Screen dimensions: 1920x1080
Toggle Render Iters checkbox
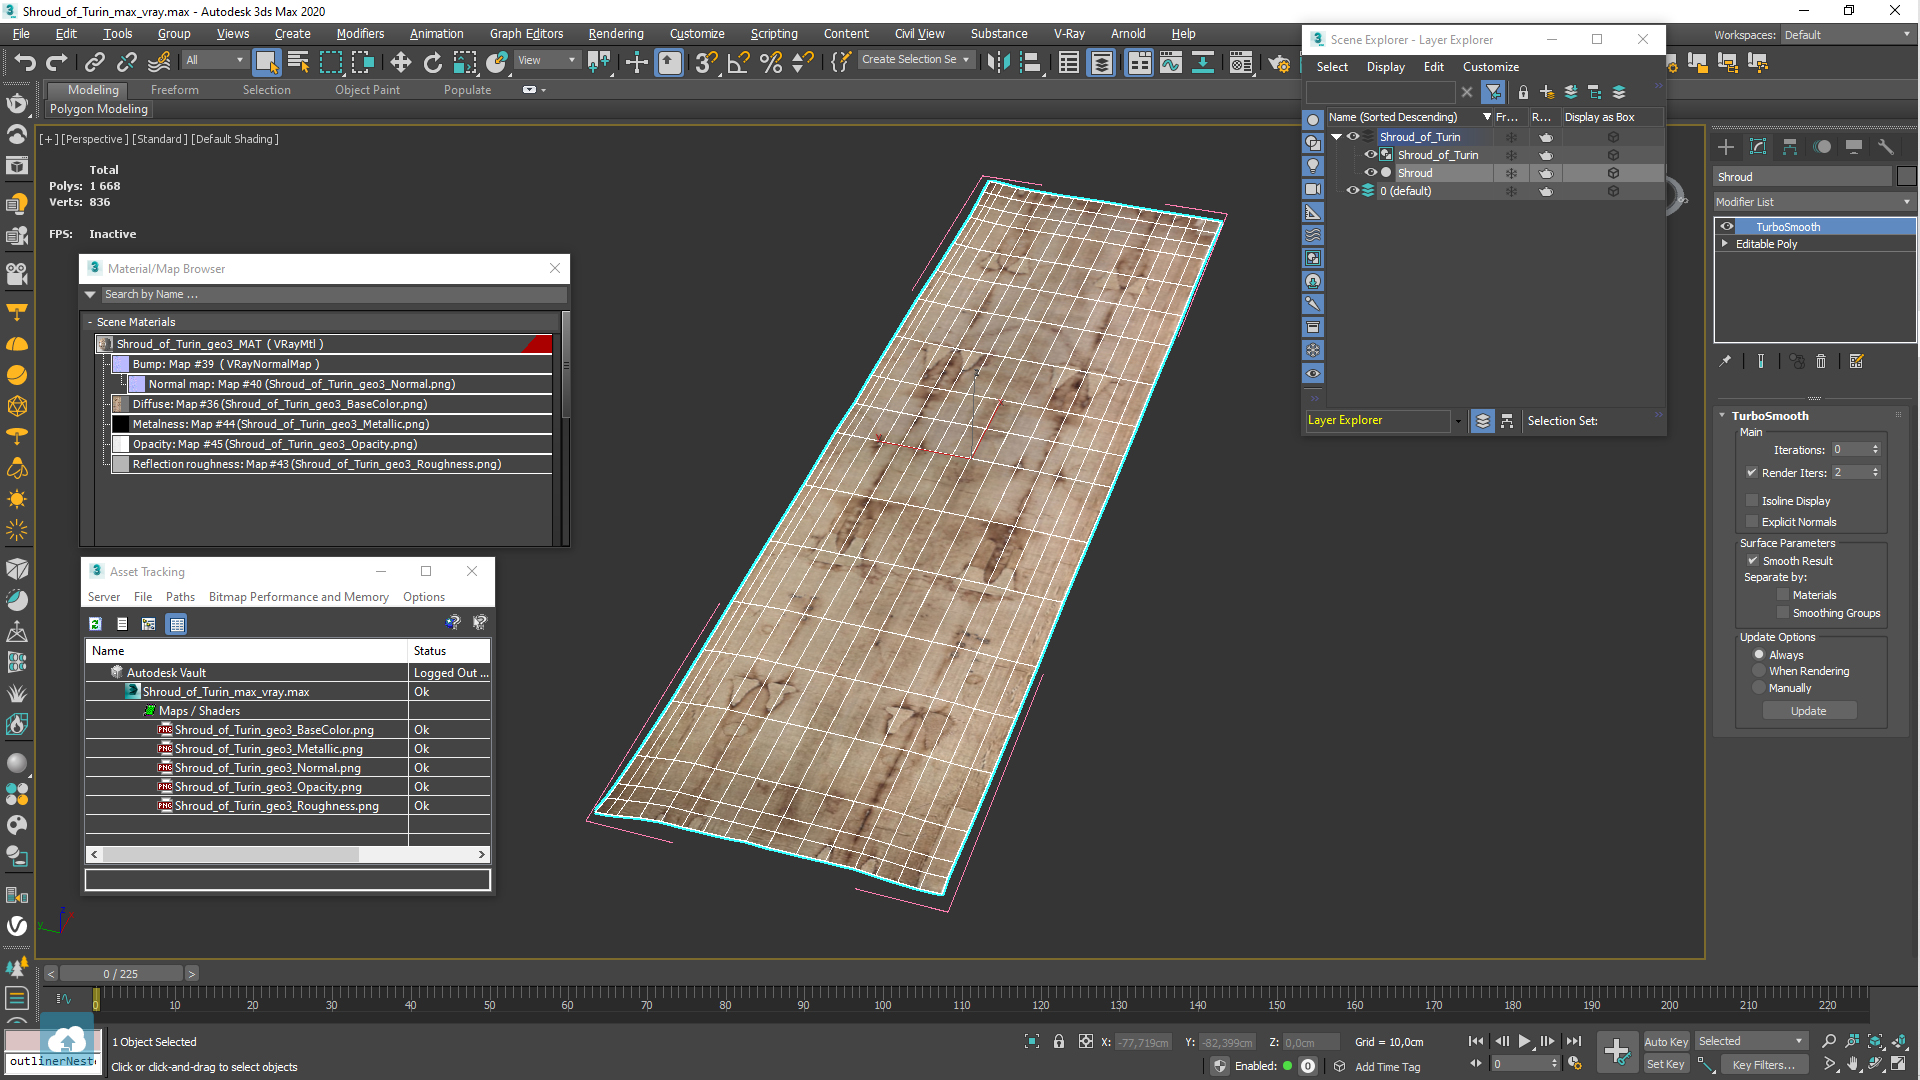1751,473
